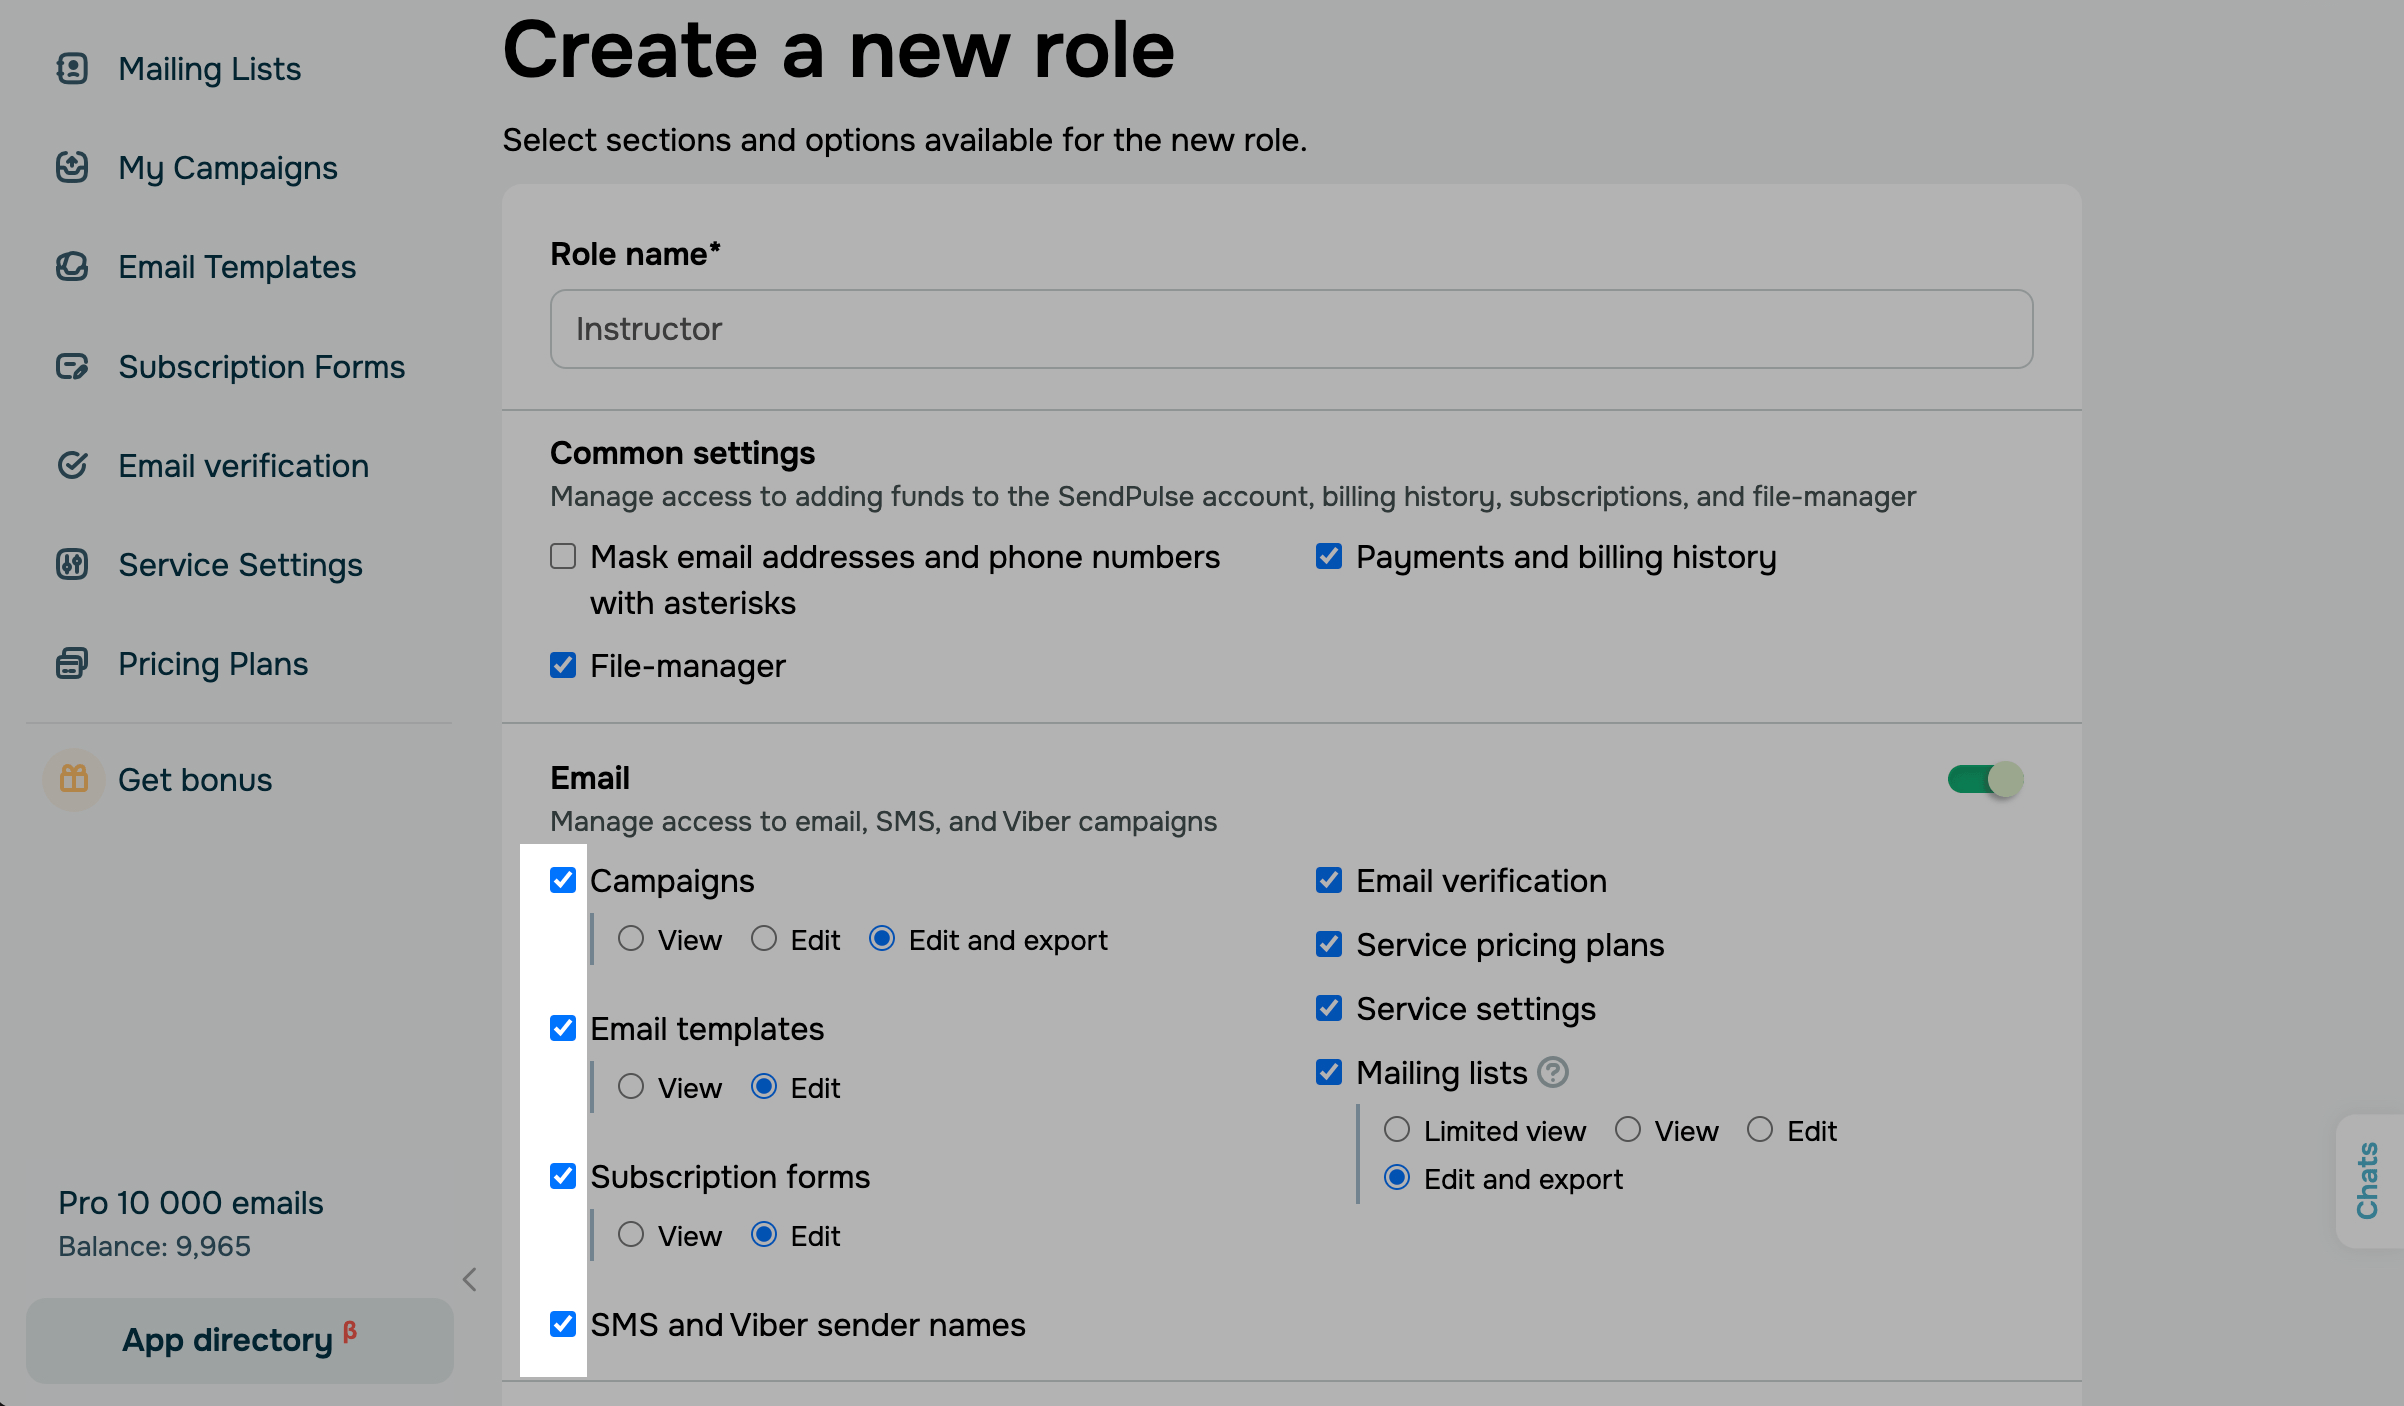Viewport: 2404px width, 1406px height.
Task: Click the Get bonus gift icon
Action: [x=74, y=779]
